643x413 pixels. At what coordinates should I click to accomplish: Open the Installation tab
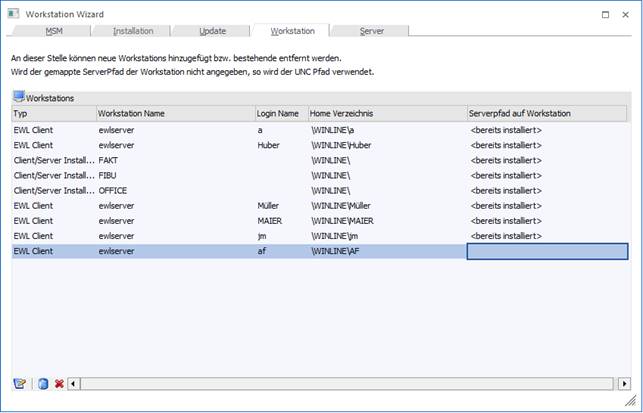tap(133, 31)
